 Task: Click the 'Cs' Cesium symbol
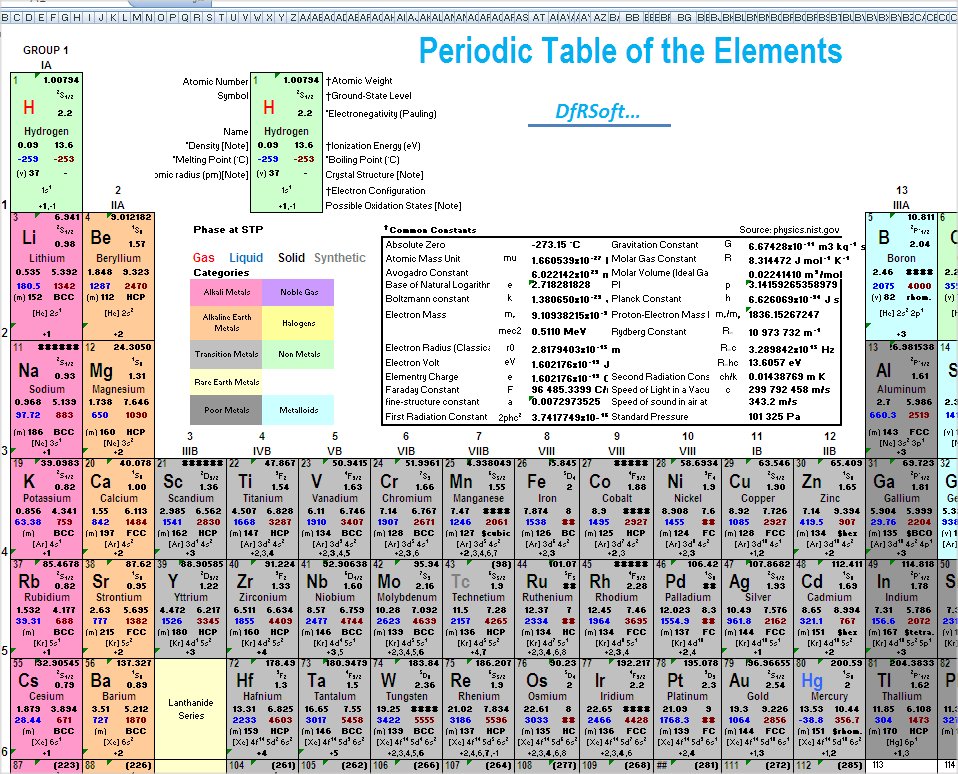(x=29, y=681)
